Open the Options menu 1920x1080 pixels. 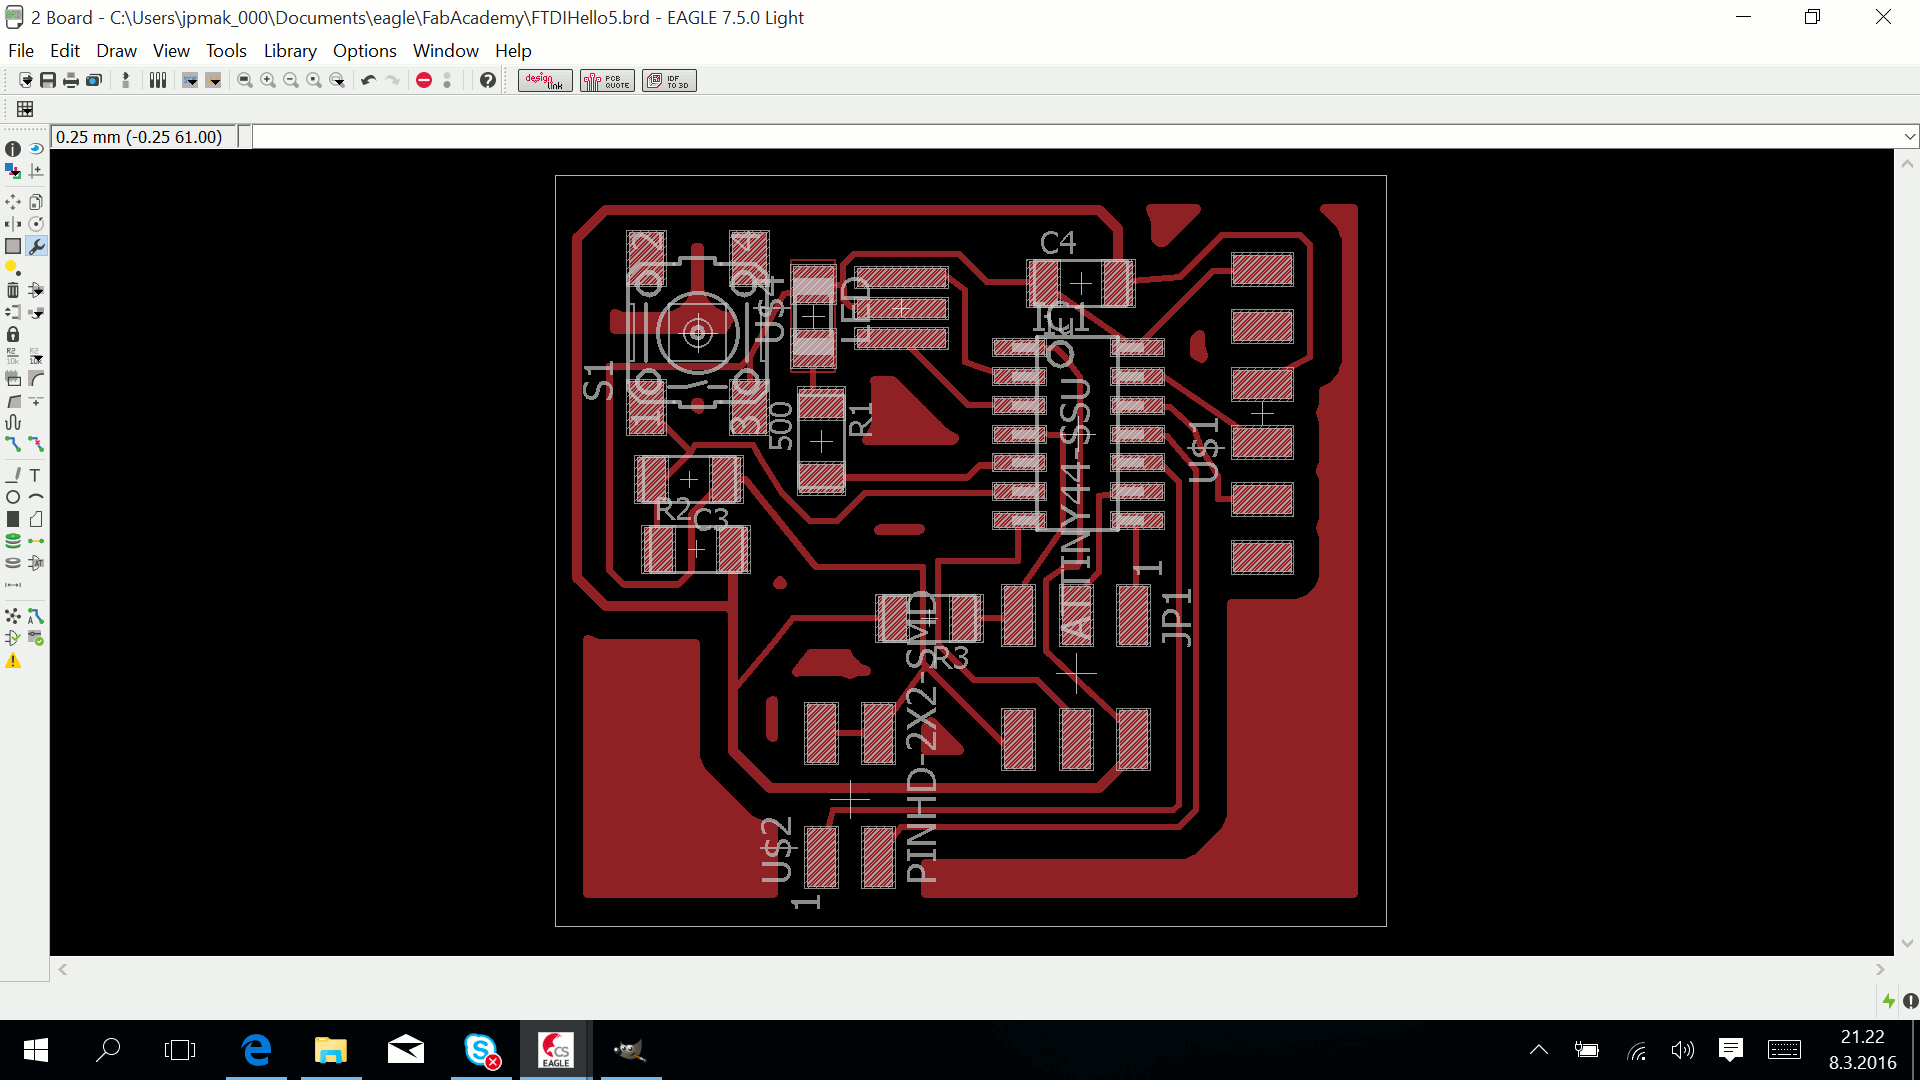(x=365, y=50)
